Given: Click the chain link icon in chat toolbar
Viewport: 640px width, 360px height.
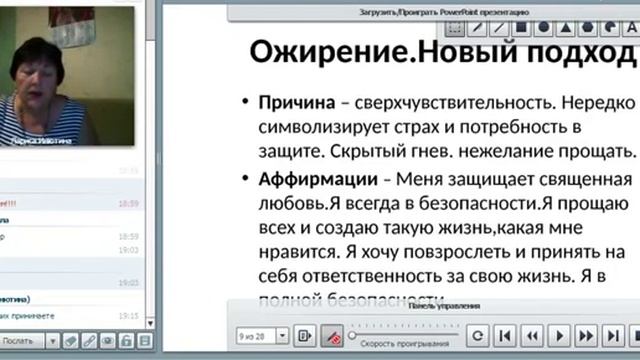Looking at the screenshot, I should (89, 340).
